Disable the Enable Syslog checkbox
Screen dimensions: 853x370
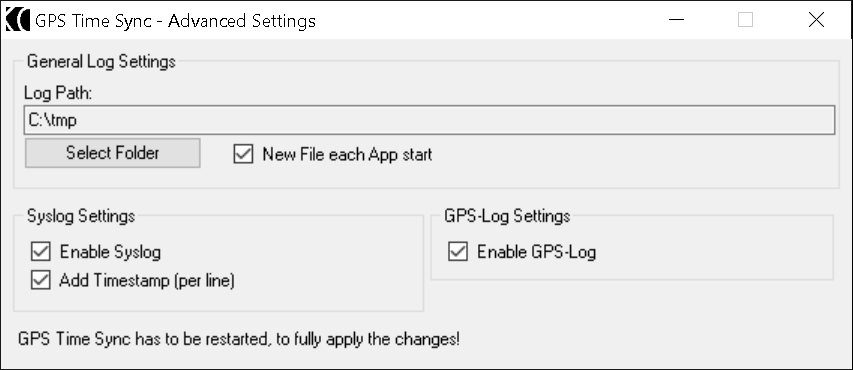(x=41, y=251)
